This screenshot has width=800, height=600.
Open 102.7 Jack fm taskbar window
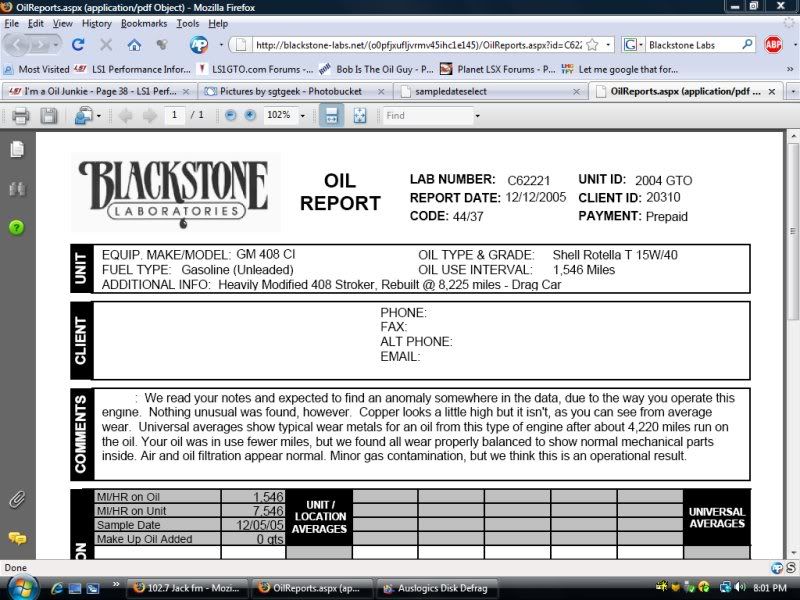[187, 588]
